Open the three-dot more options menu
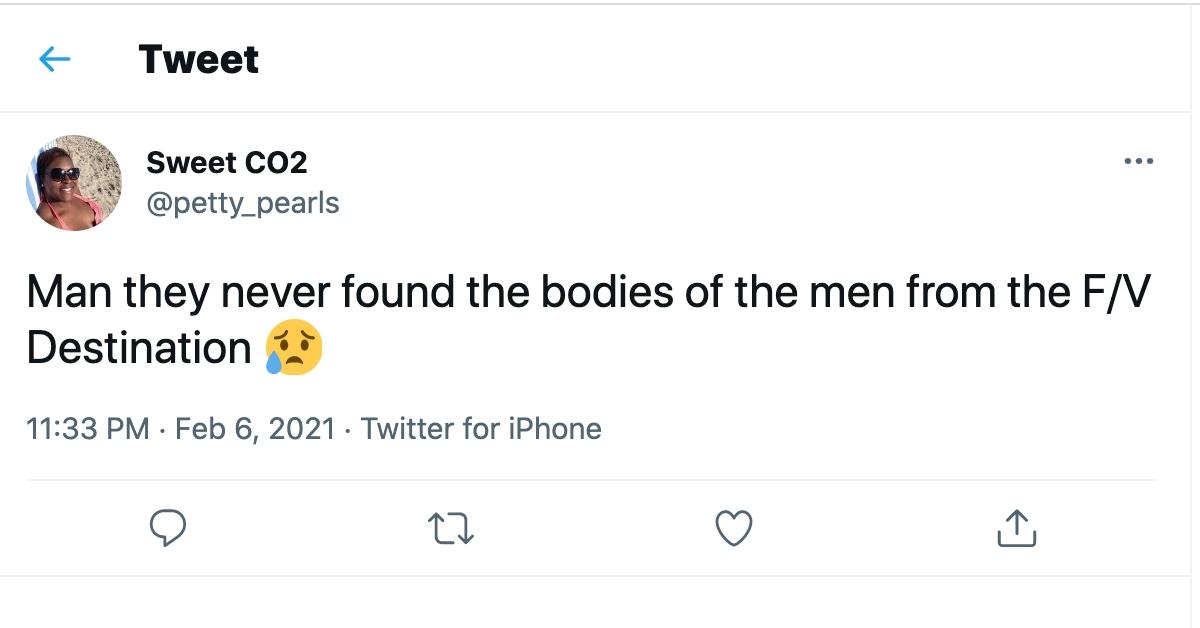The width and height of the screenshot is (1200, 628). pos(1138,161)
